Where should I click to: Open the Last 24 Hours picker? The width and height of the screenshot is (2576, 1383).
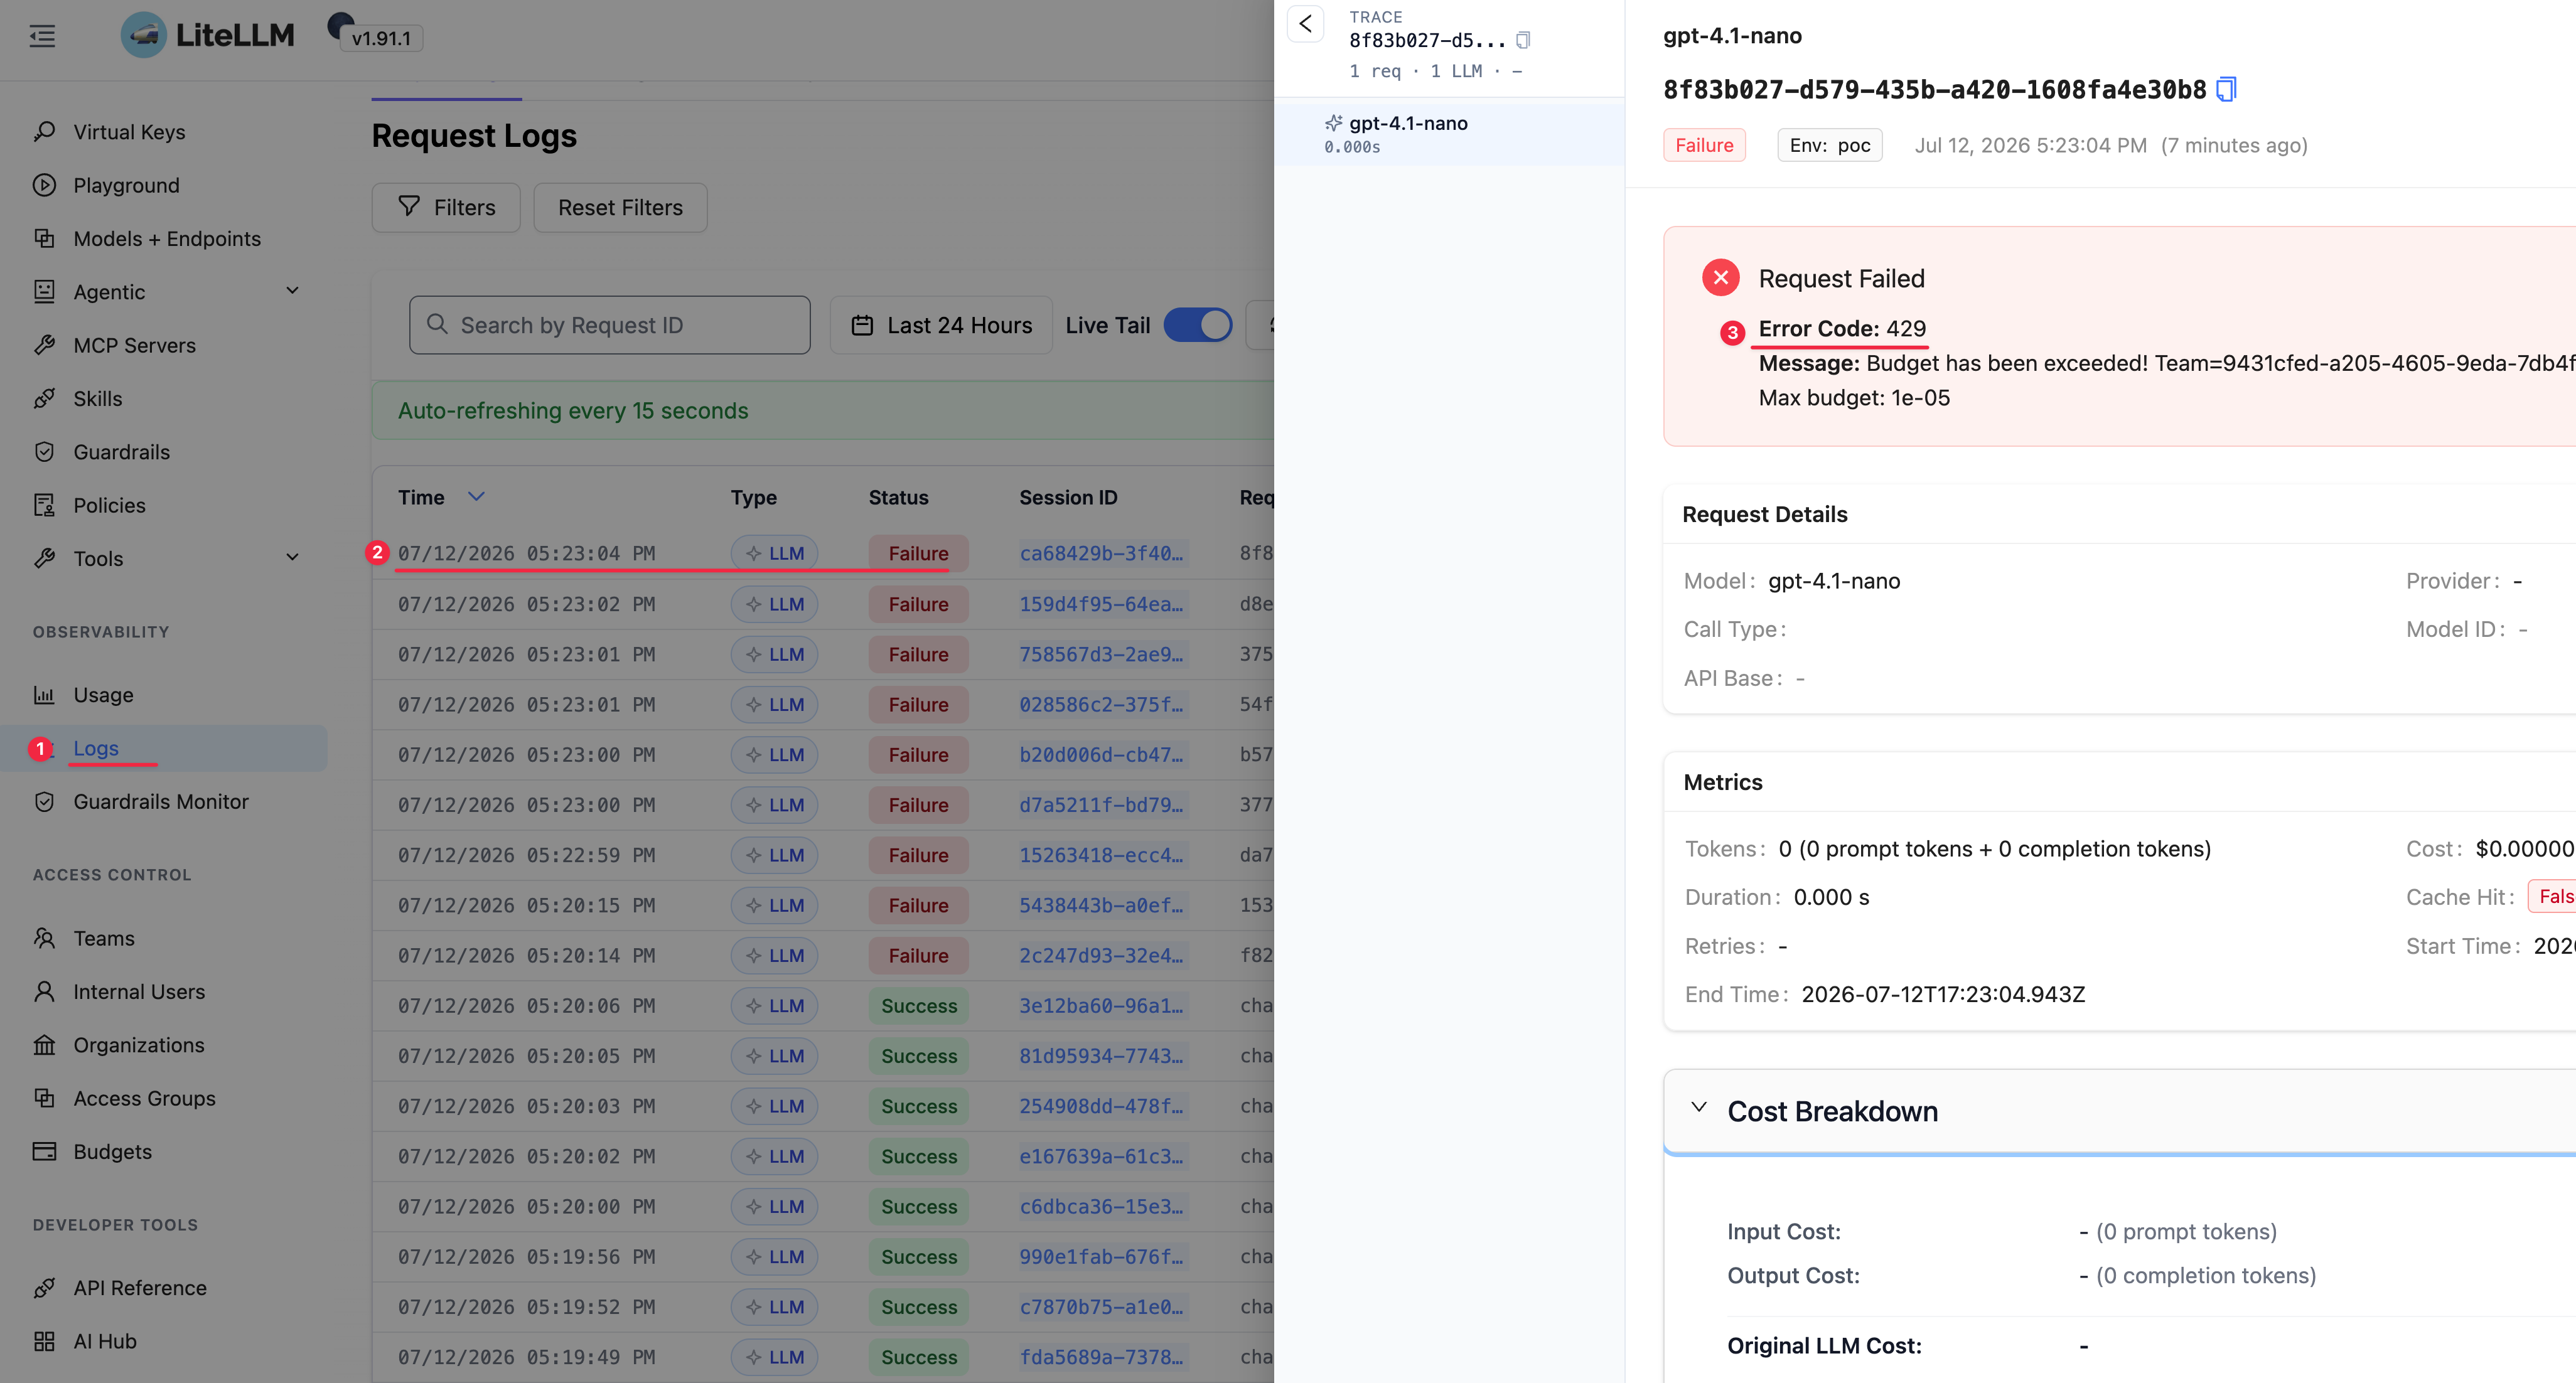click(x=940, y=325)
